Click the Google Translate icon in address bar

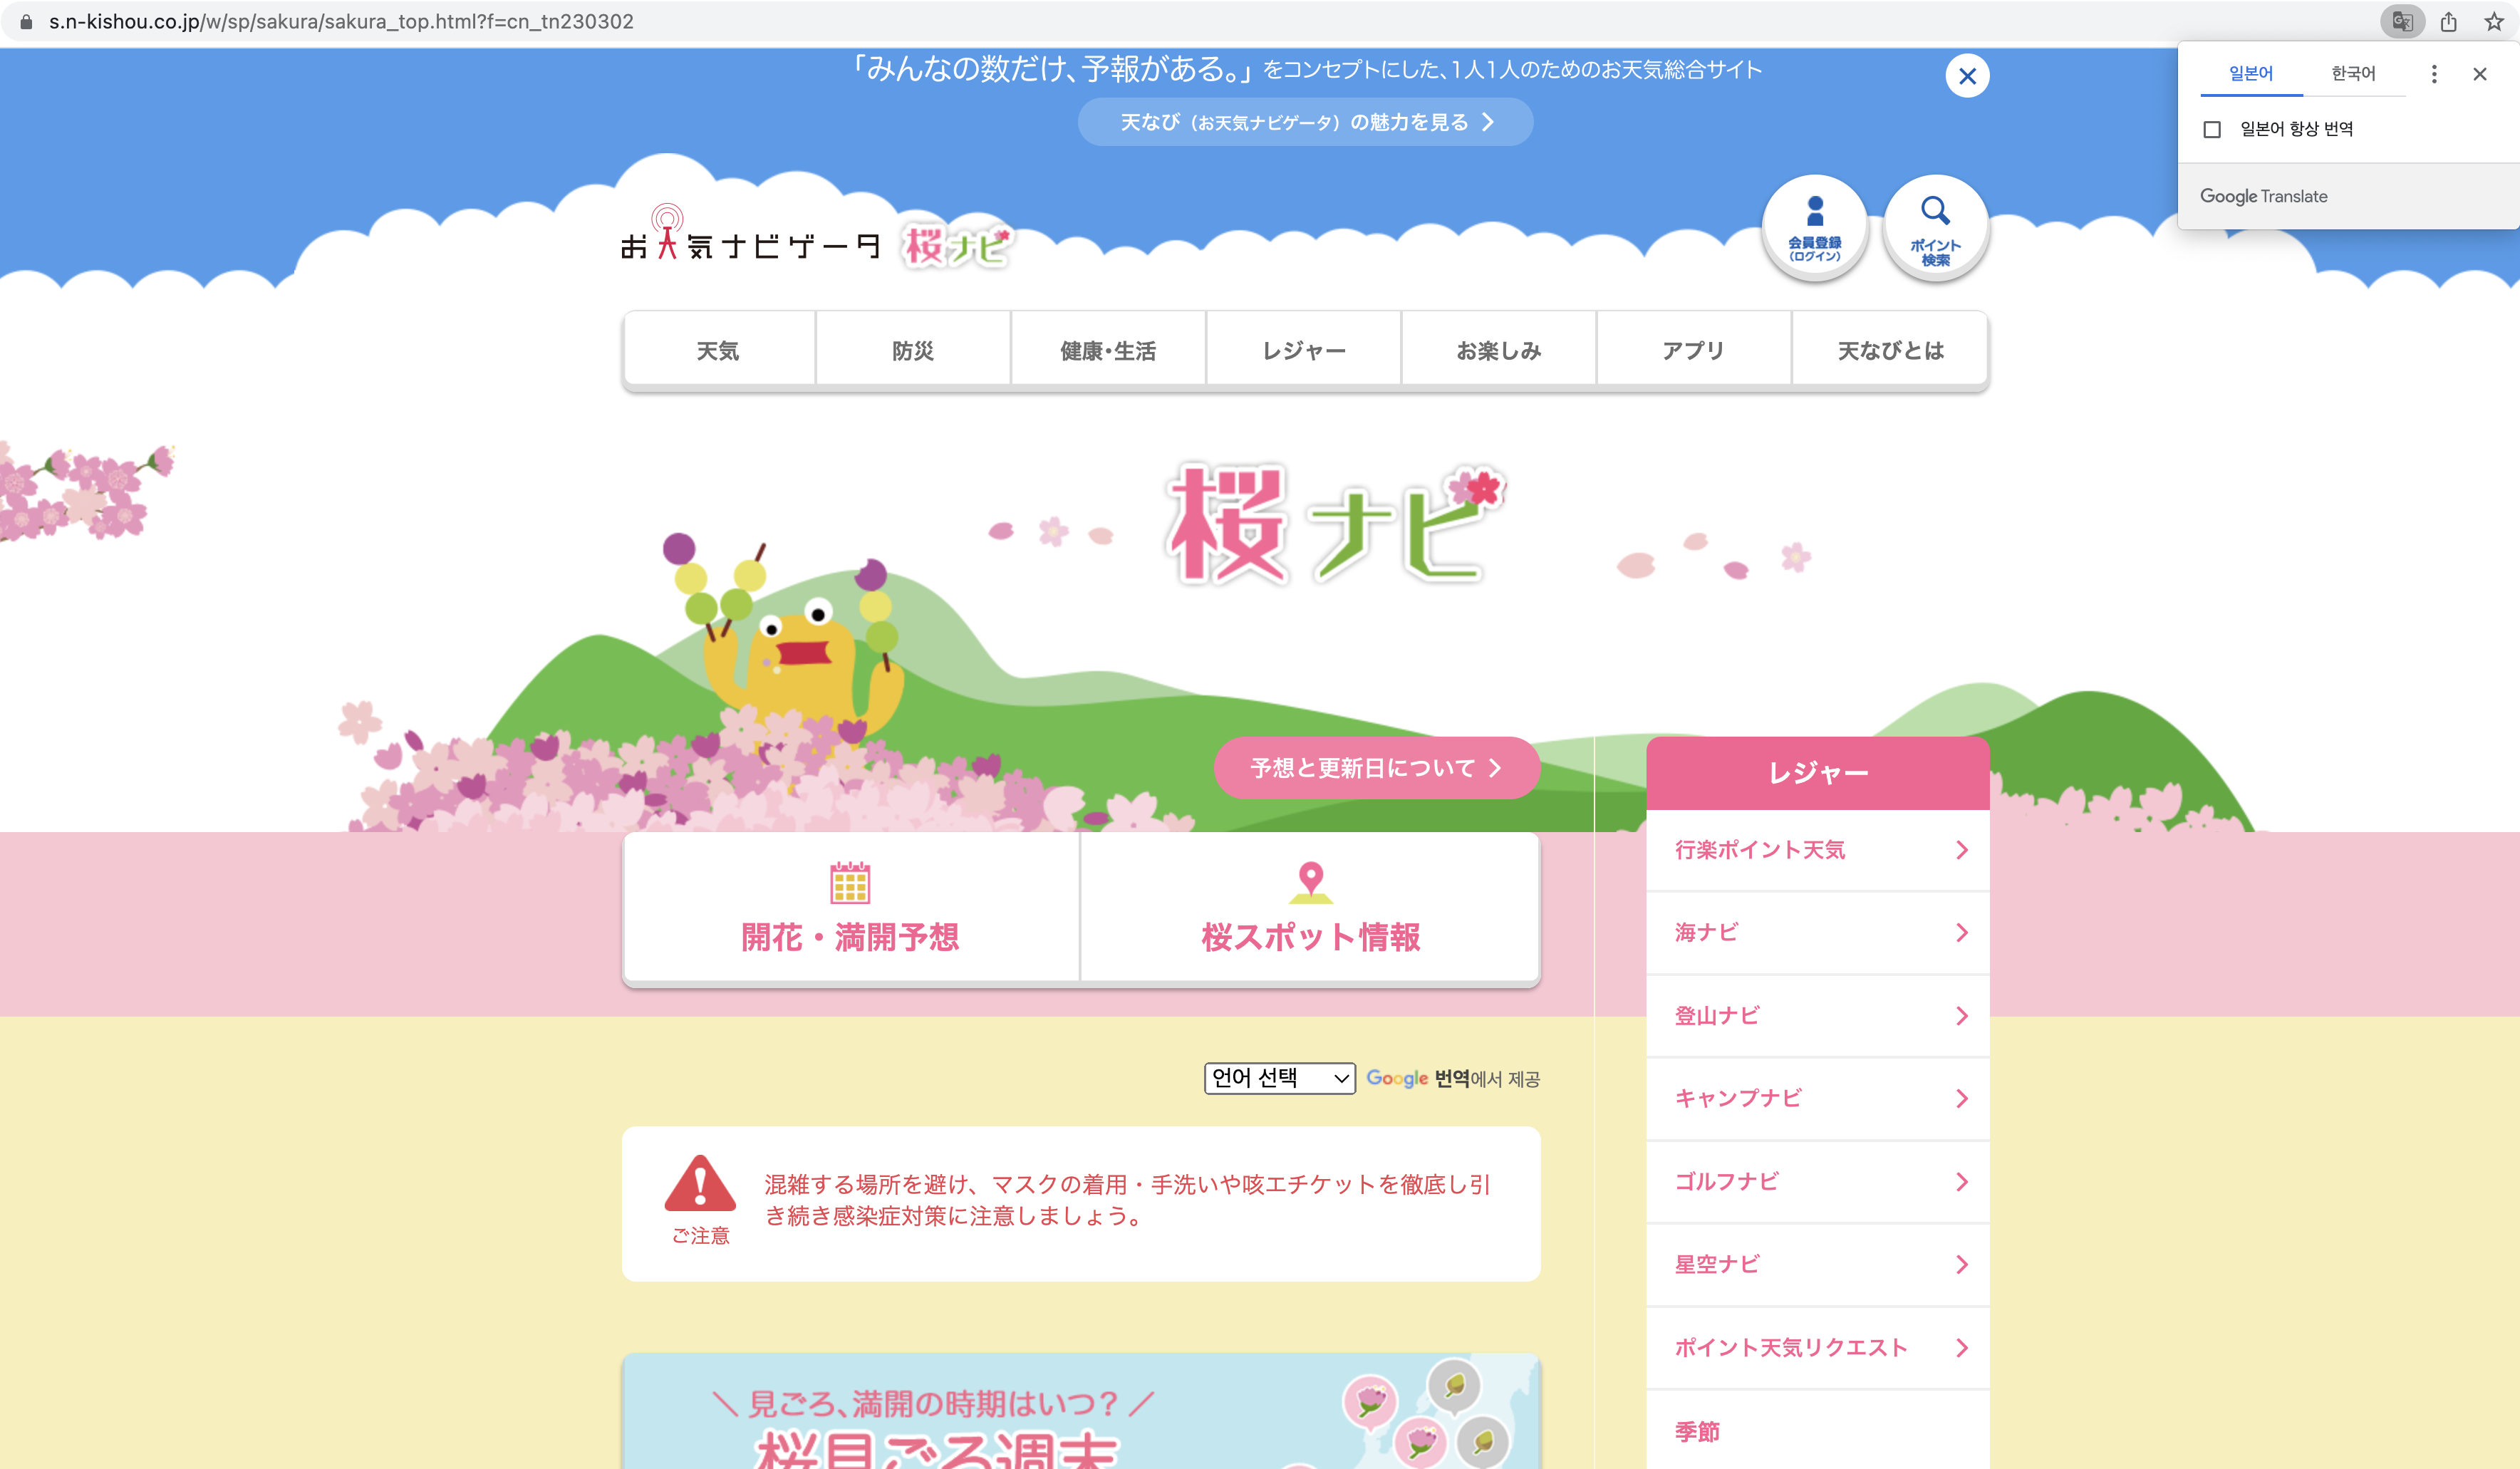2401,21
